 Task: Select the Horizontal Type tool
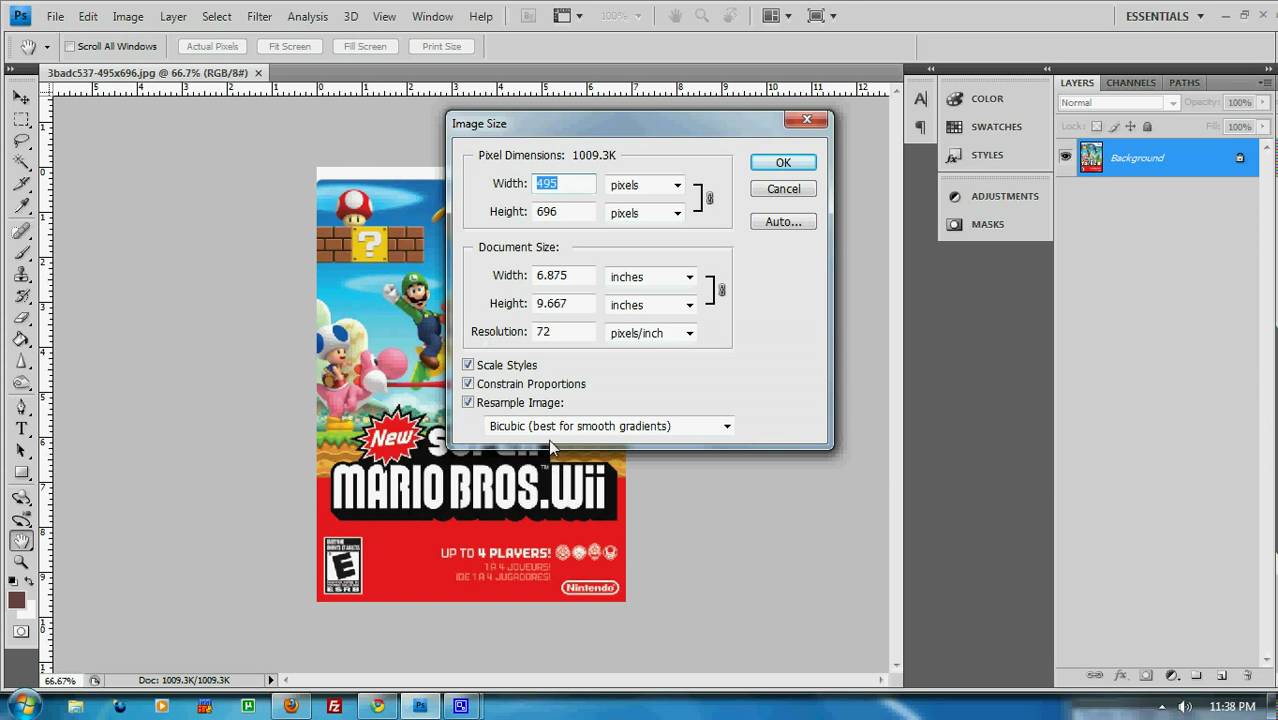tap(21, 429)
